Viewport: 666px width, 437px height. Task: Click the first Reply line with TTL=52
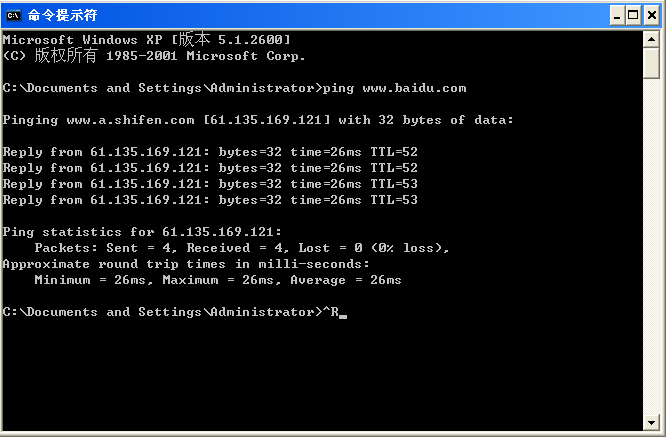[210, 152]
